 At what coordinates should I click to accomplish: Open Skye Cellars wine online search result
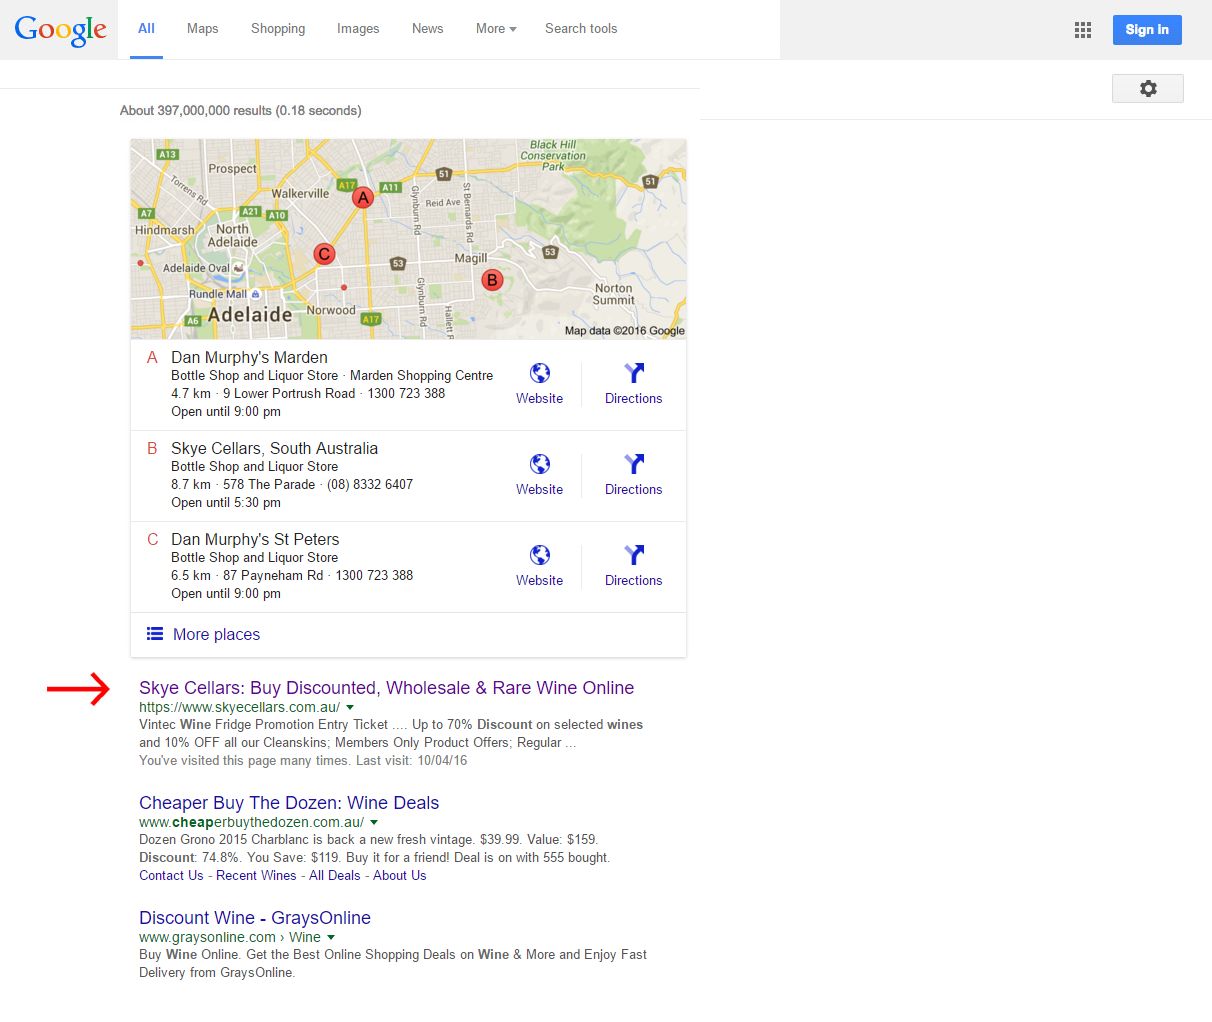click(x=386, y=688)
